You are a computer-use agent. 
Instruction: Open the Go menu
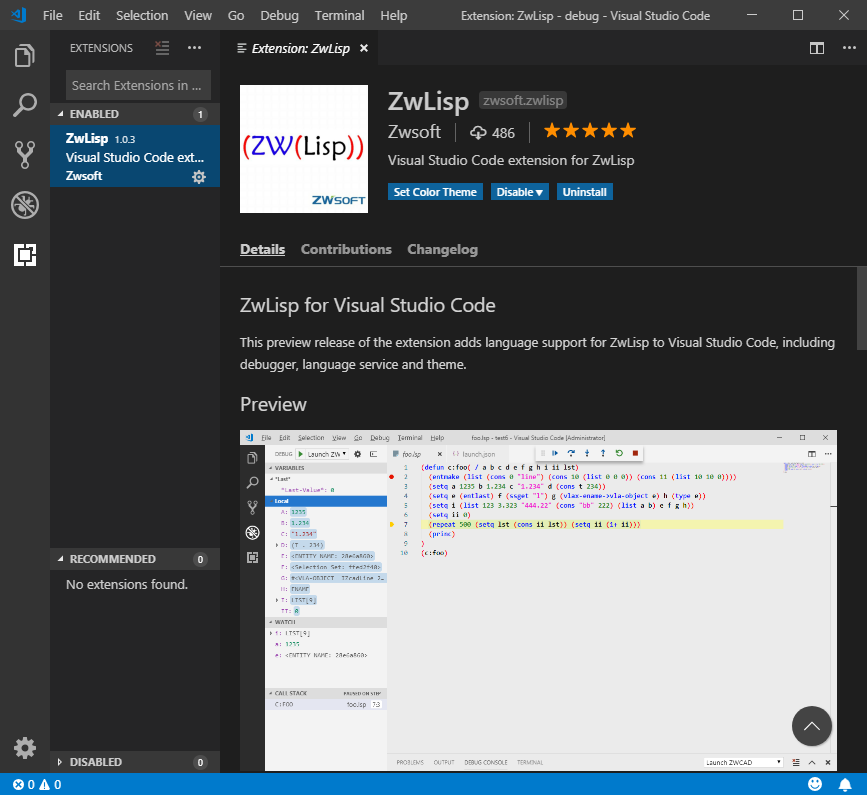236,15
